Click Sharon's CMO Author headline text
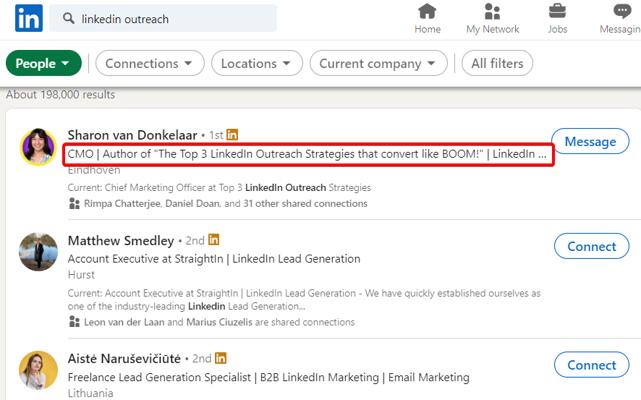 tap(307, 154)
